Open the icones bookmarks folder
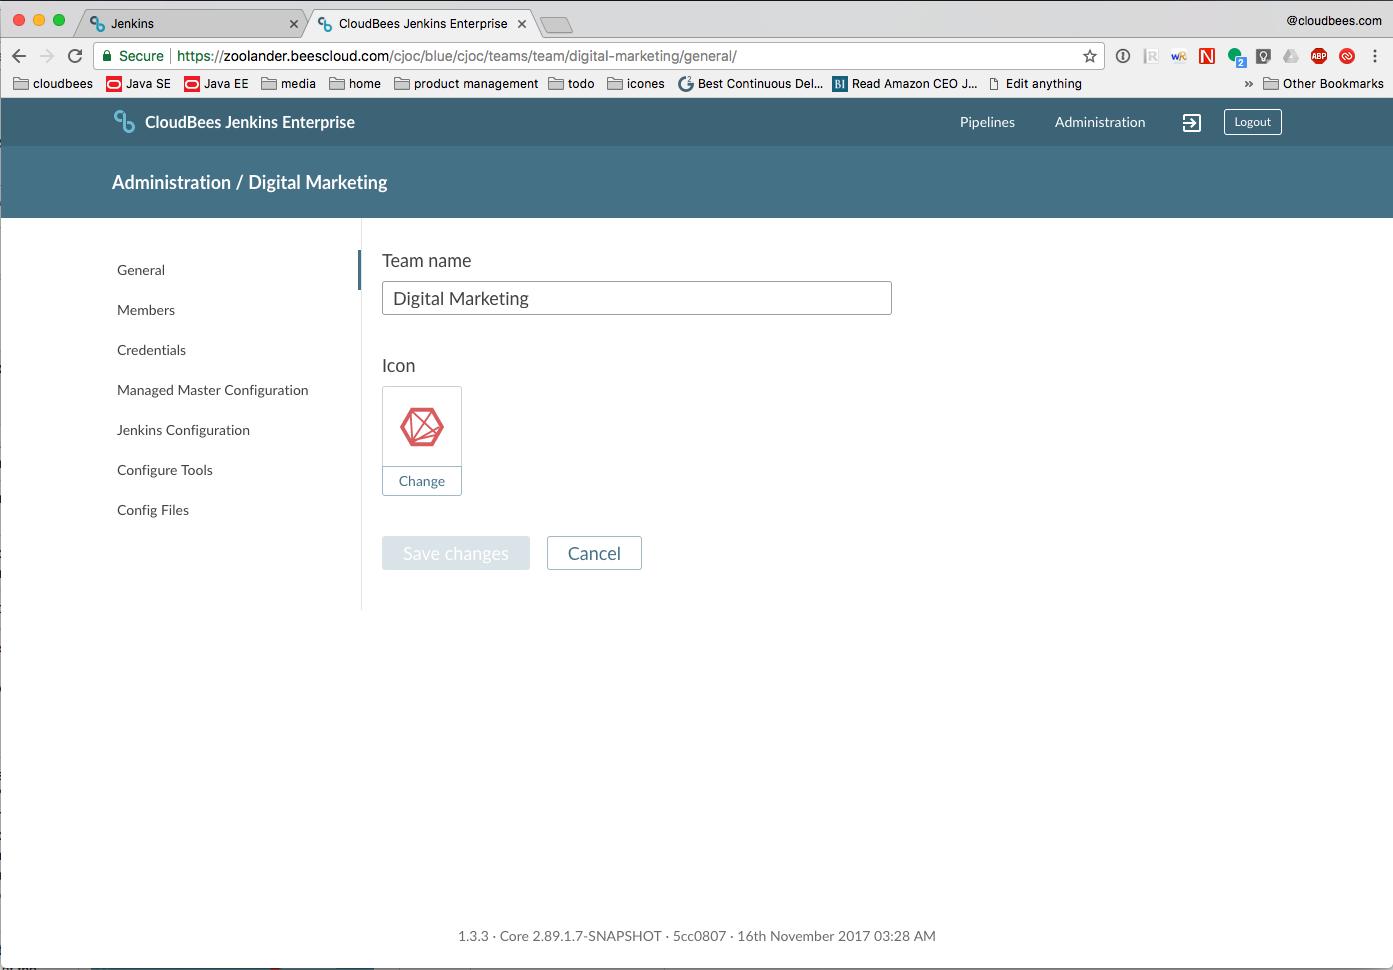 (636, 84)
